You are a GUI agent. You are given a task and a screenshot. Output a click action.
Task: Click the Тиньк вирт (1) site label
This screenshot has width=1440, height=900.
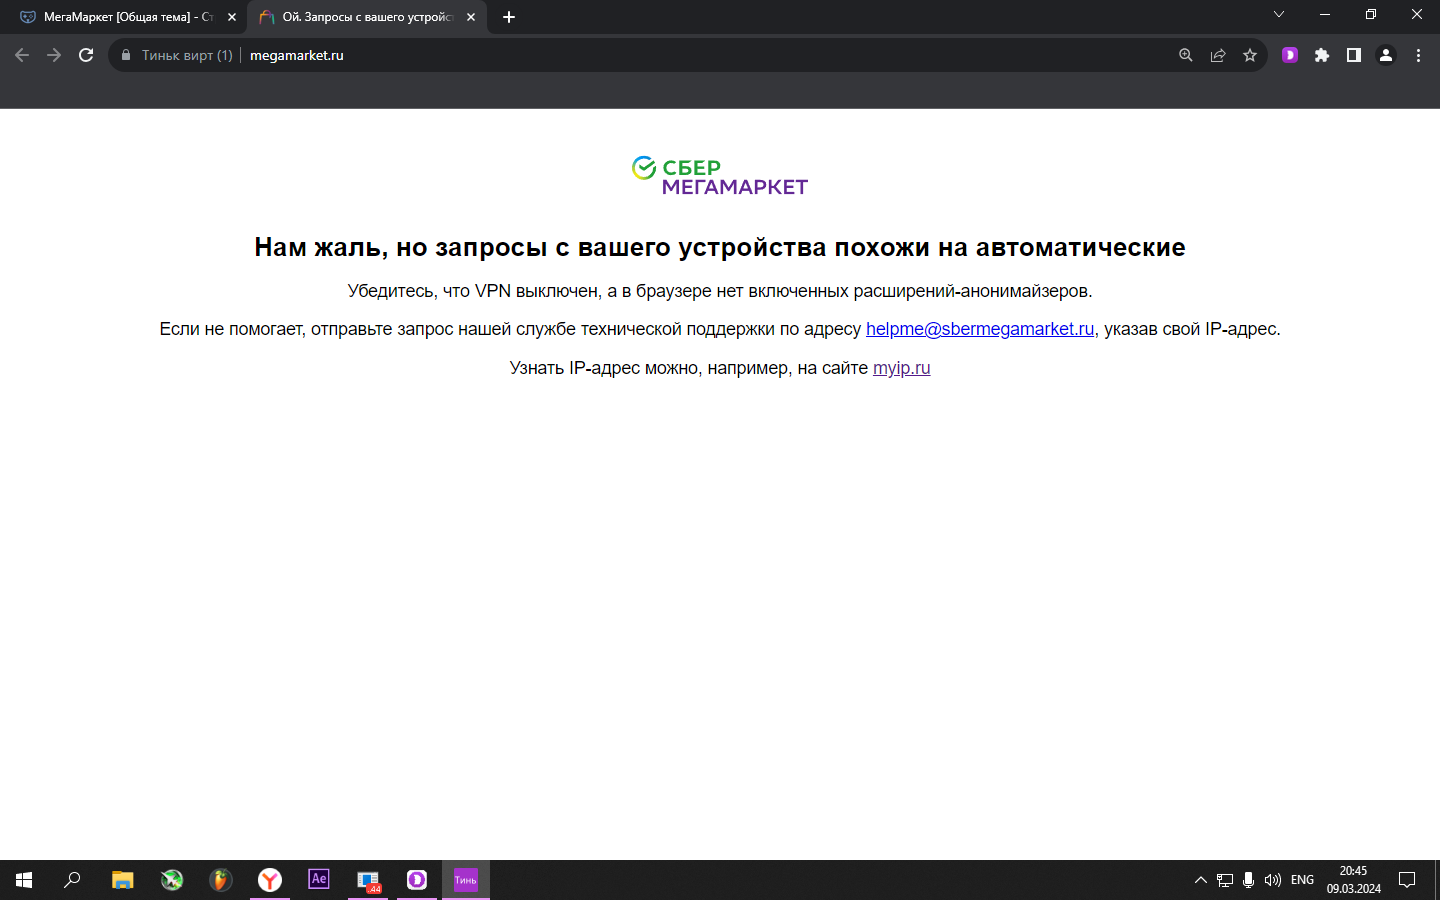tap(187, 55)
